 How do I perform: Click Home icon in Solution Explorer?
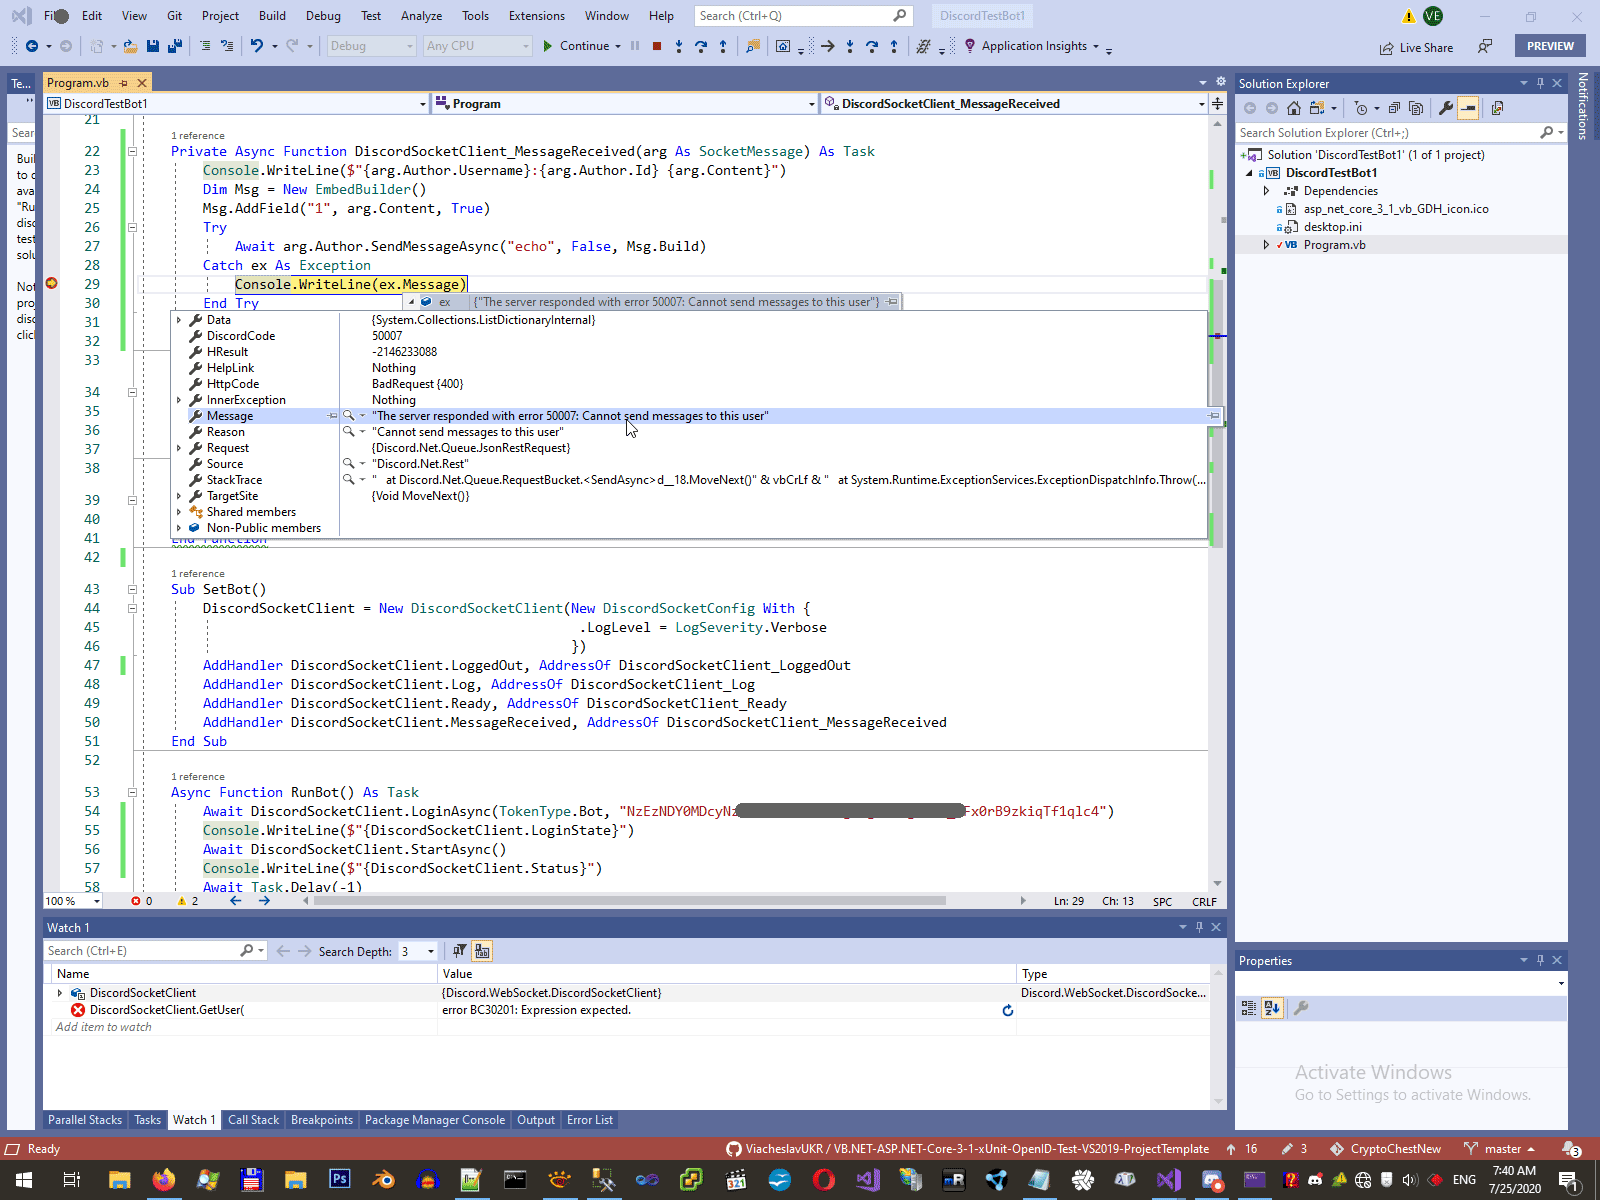(1294, 108)
